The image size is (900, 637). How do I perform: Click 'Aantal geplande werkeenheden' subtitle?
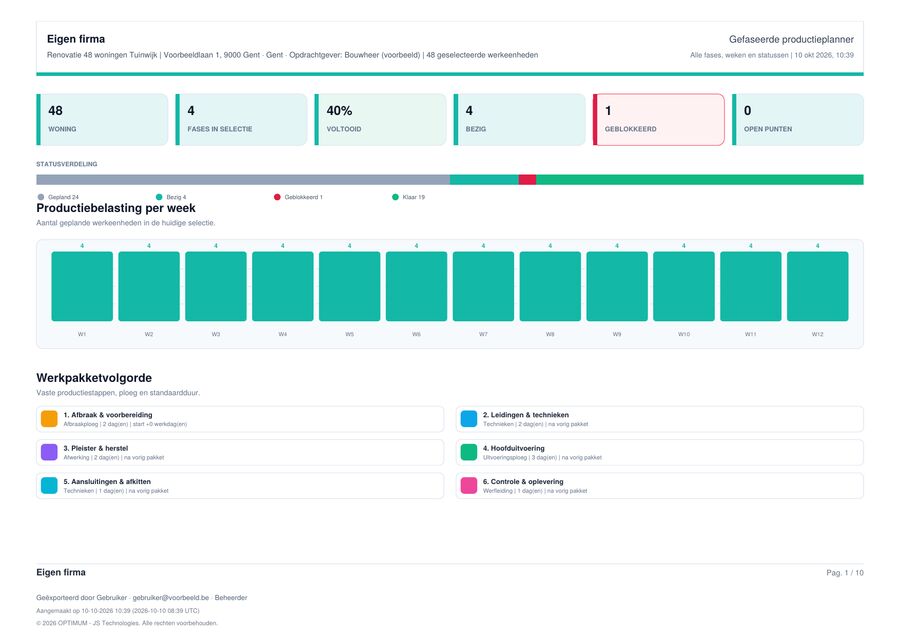[126, 223]
